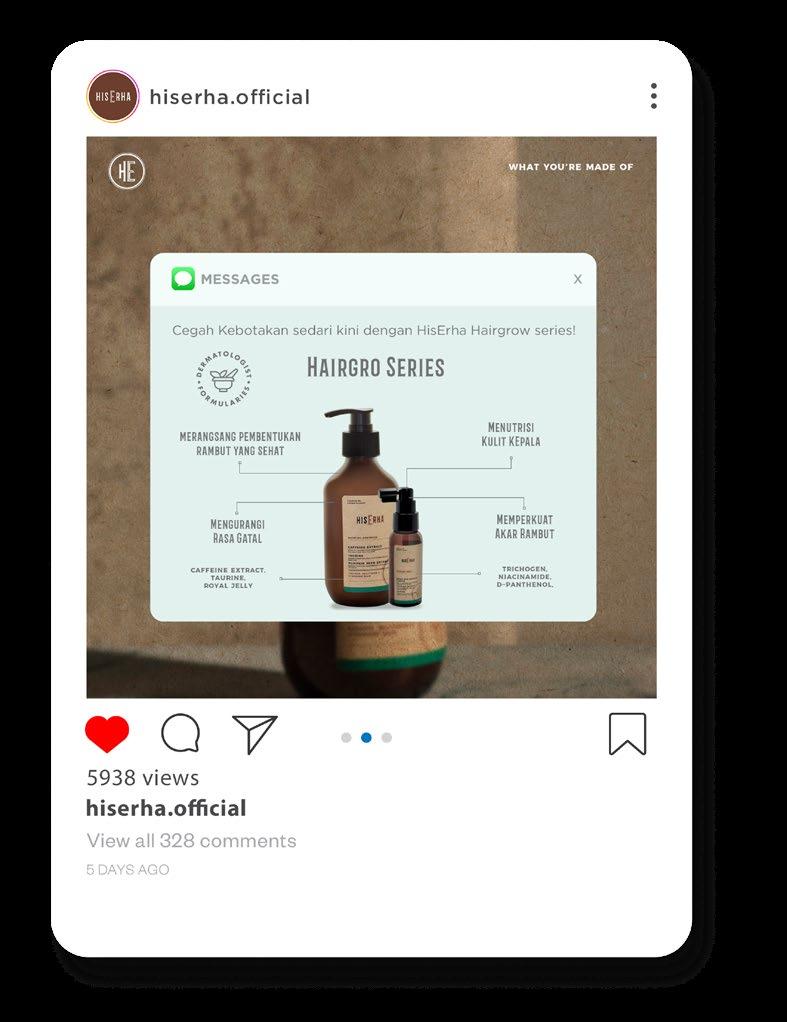Click the Hairgro Series title
787x1022 pixels.
coord(376,368)
